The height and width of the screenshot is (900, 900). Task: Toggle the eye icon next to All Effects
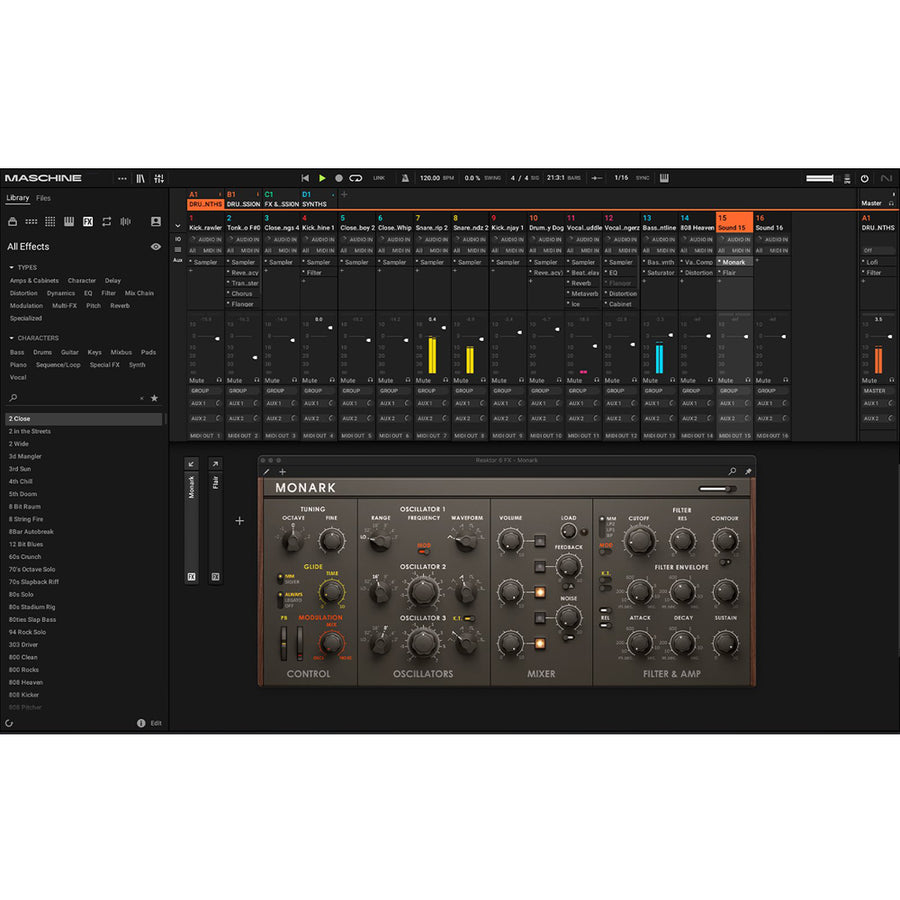tap(156, 246)
